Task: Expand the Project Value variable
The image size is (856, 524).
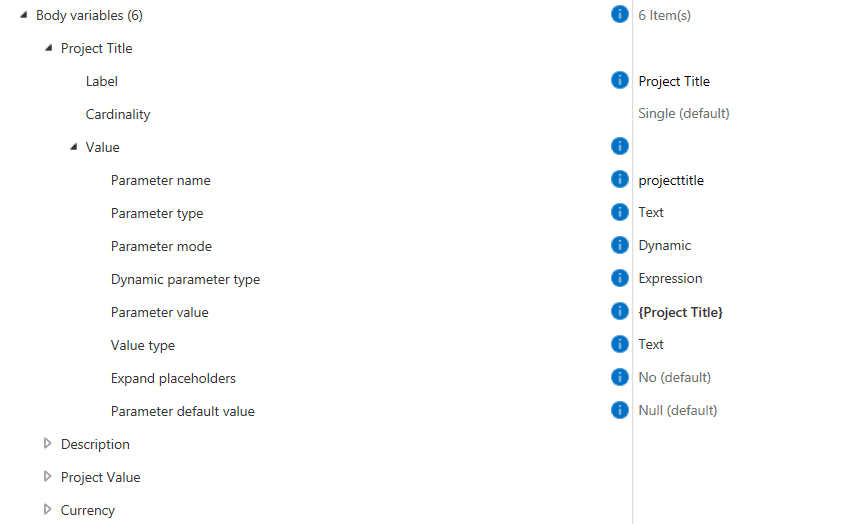Action: [48, 477]
